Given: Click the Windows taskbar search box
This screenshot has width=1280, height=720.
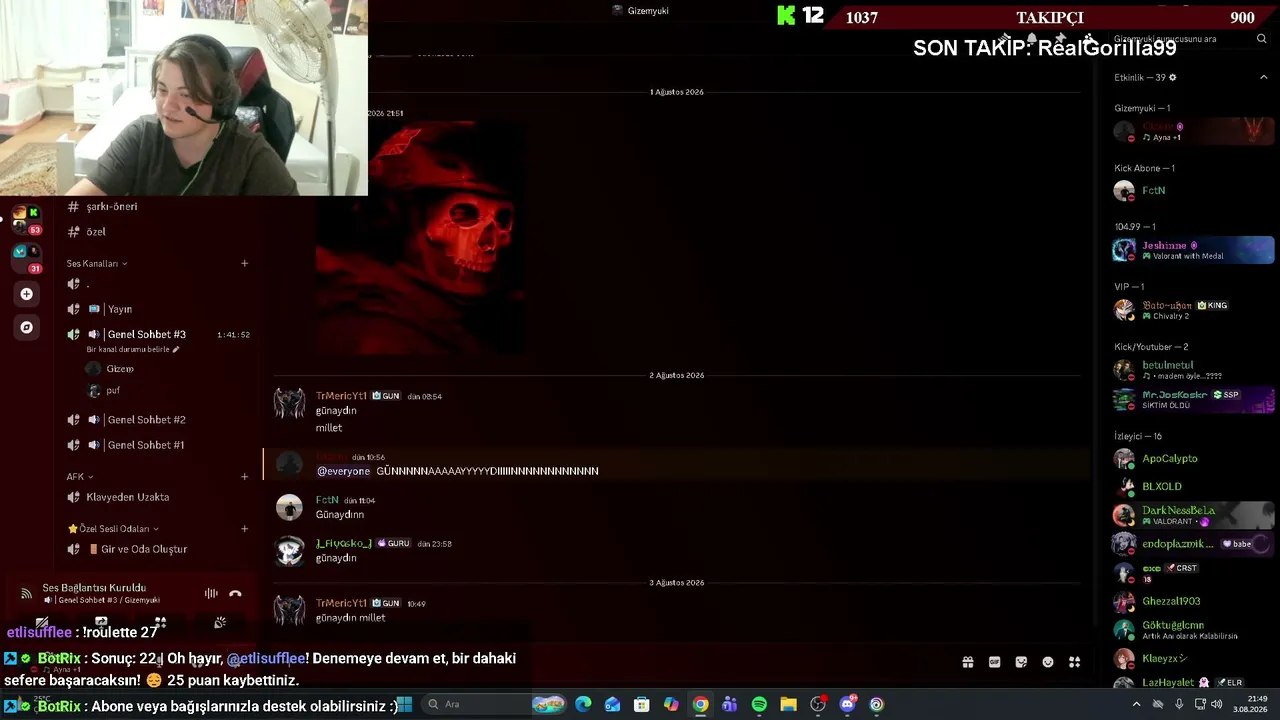Looking at the screenshot, I should click(x=495, y=705).
